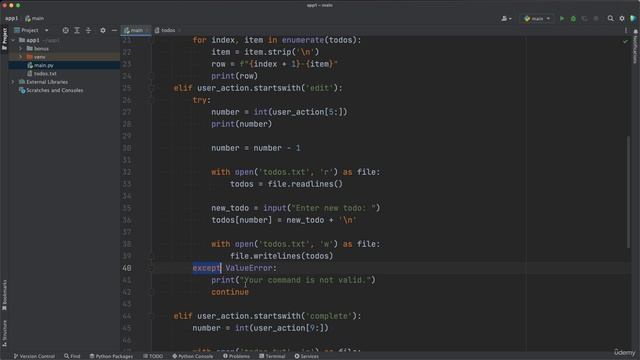This screenshot has width=640, height=360.
Task: Select opened file locate icon in Project panel
Action: point(65,30)
